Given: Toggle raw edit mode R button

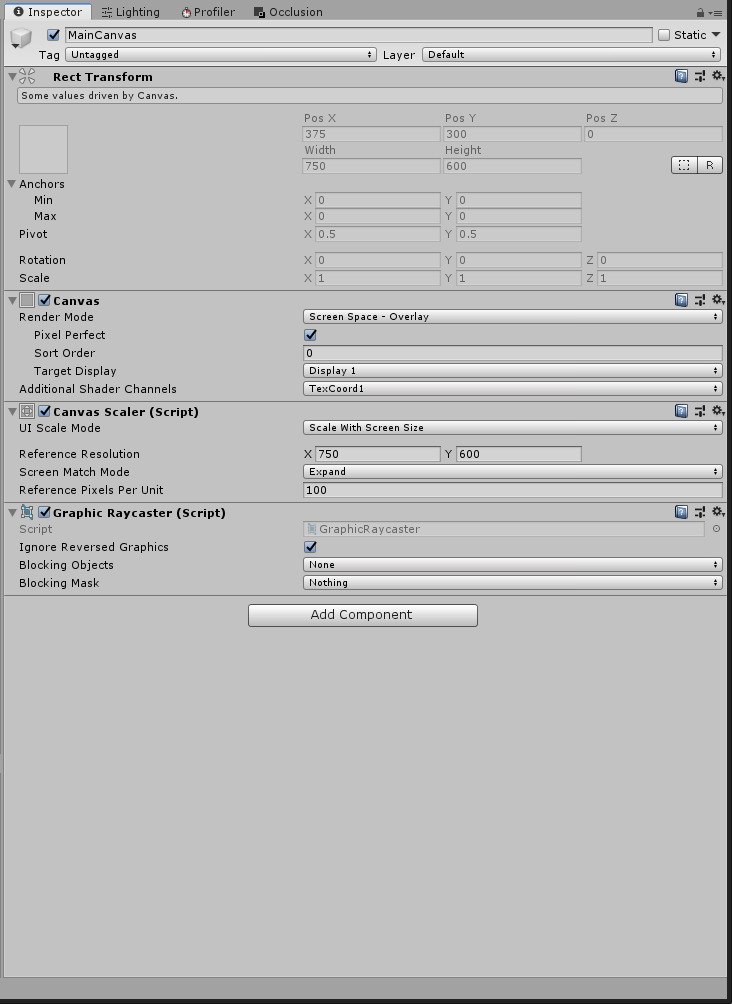Looking at the screenshot, I should pos(710,165).
